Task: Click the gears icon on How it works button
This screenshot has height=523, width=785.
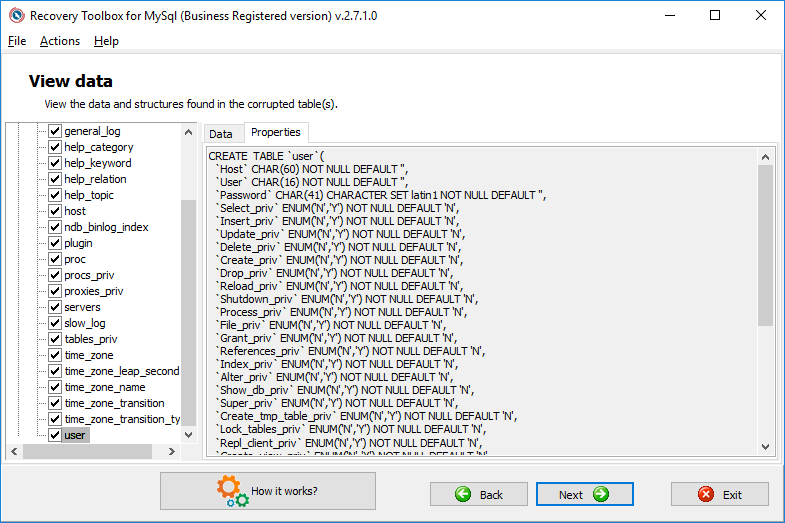Action: [232, 491]
